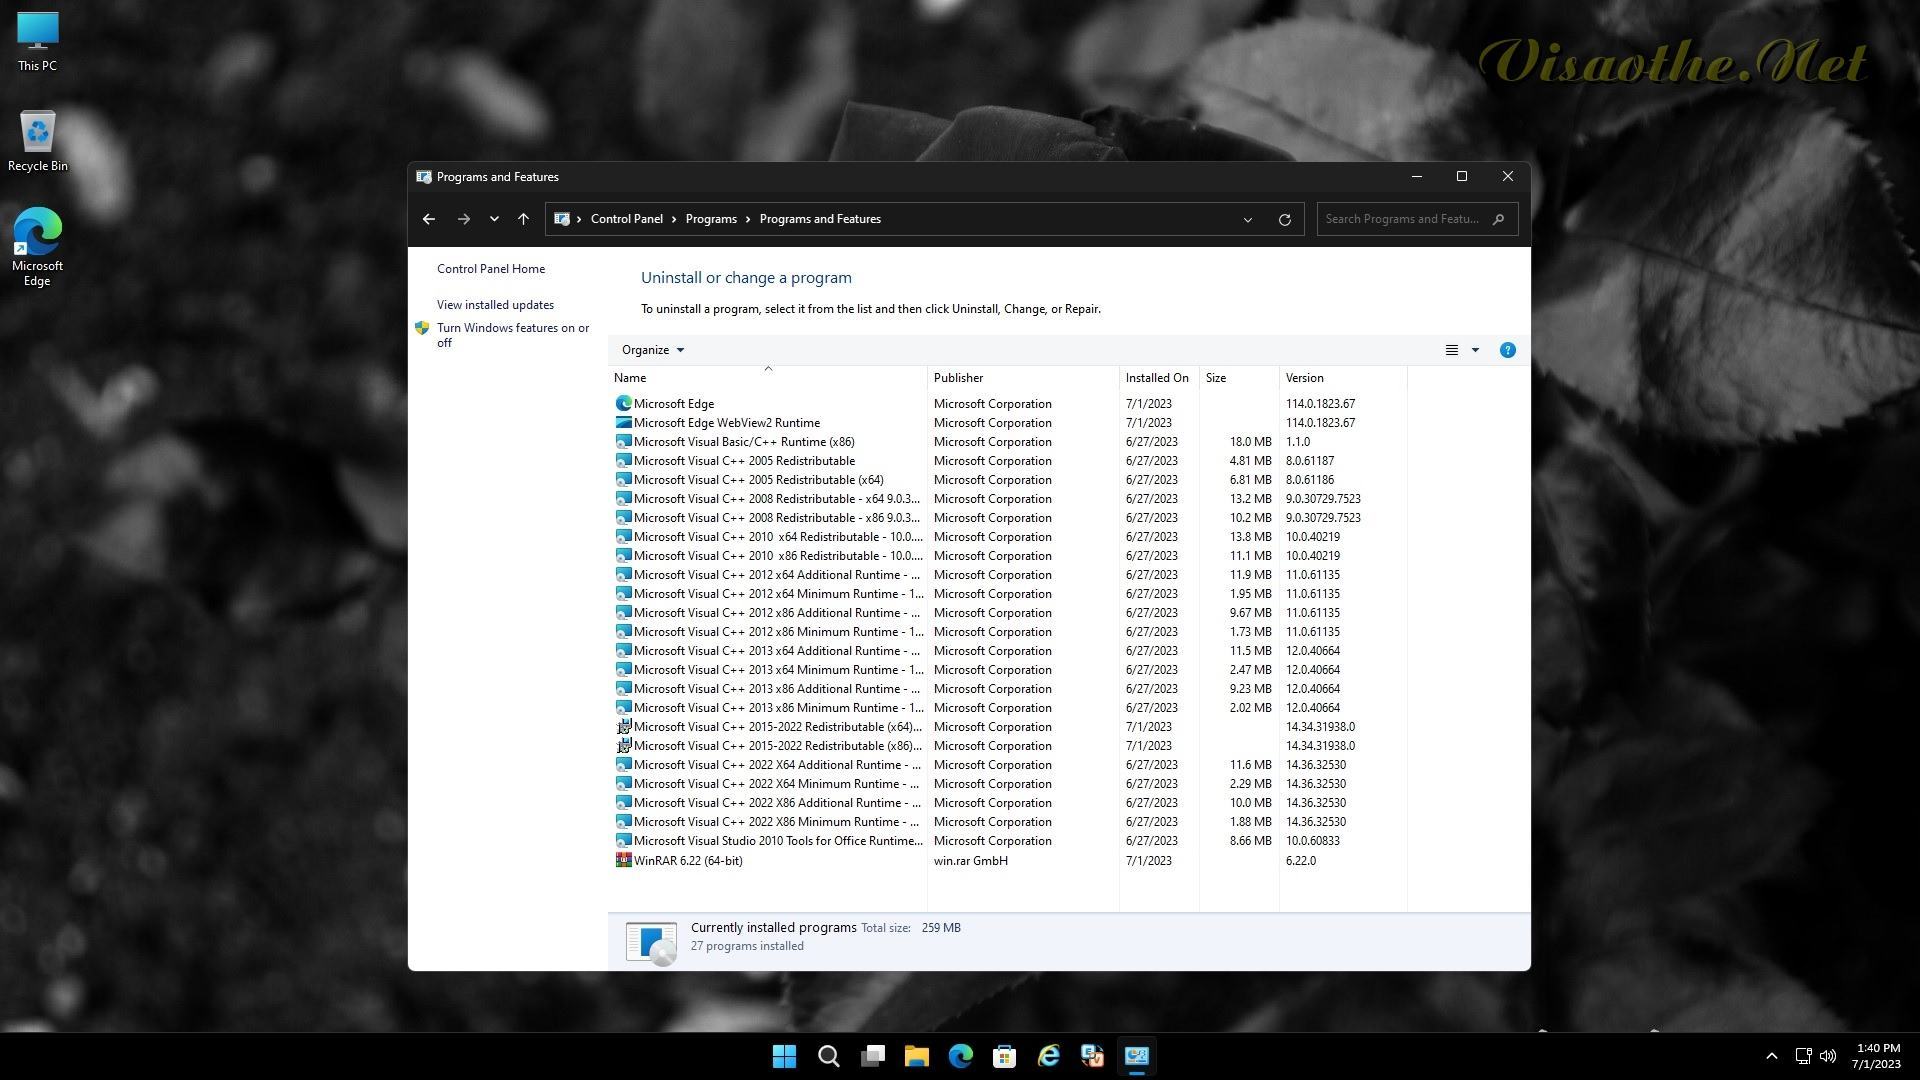Select Microsoft Visual C++ 2005 Redistributable (x64)

click(x=759, y=480)
